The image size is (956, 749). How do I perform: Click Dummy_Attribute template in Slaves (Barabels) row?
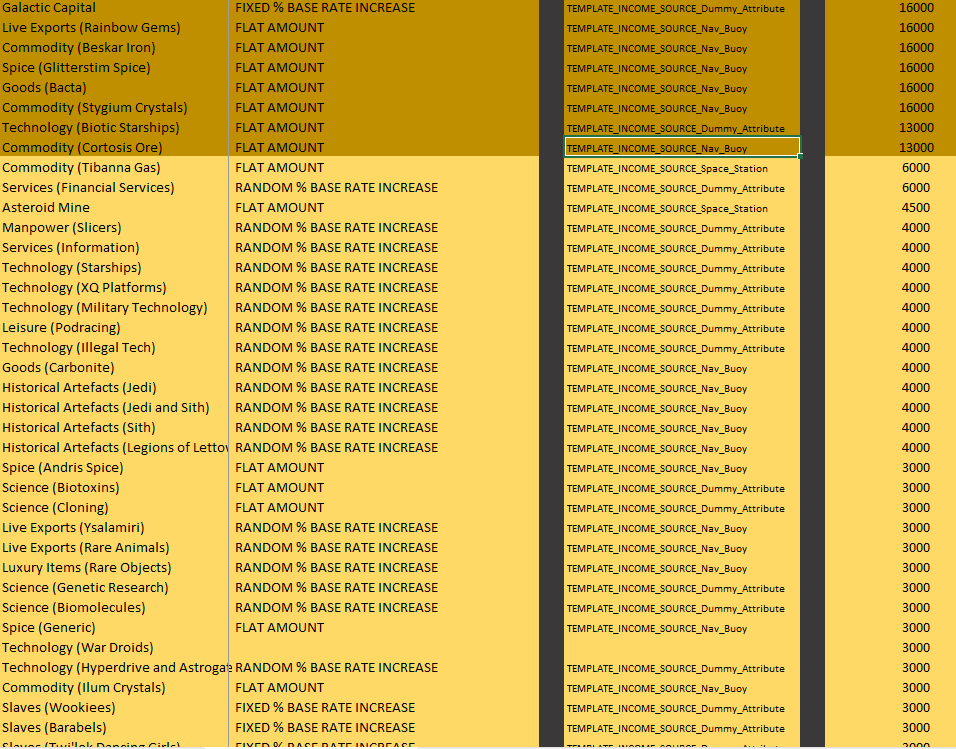(x=676, y=729)
